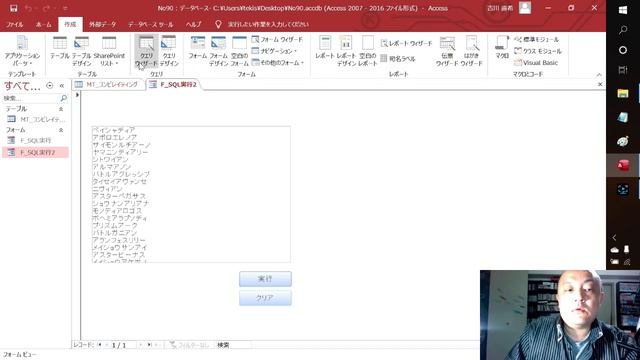Click the テーブル デザイン icon

point(82,51)
